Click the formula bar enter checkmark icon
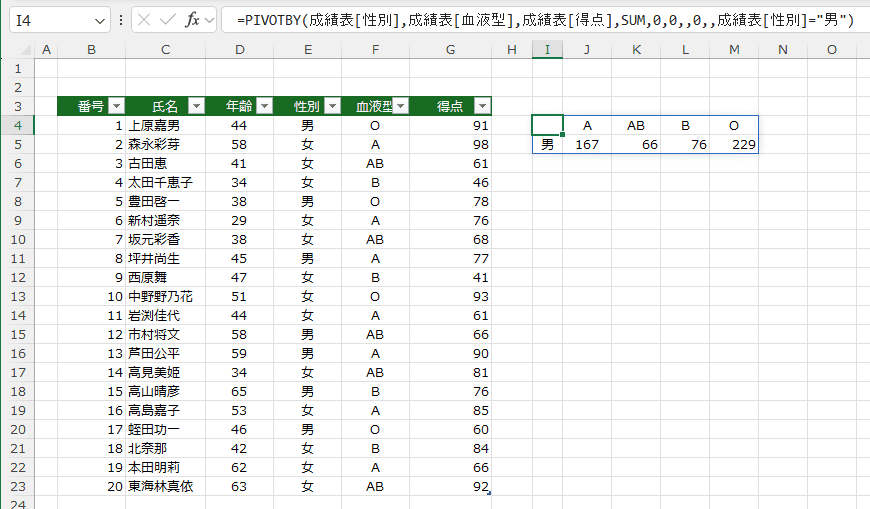The width and height of the screenshot is (870, 509). (x=167, y=21)
